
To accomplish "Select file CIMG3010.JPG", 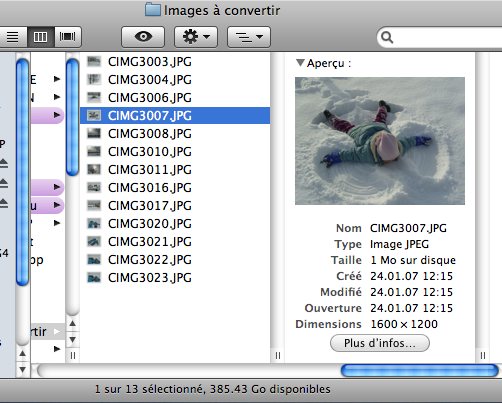I will pyautogui.click(x=175, y=152).
